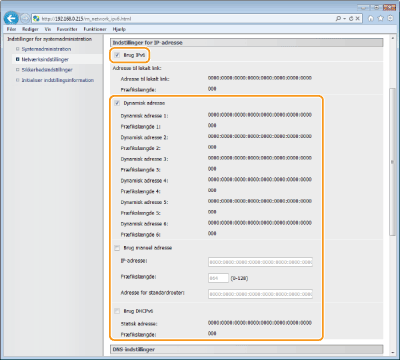Click the manual IP-adresse input field
The height and width of the screenshot is (360, 400).
(x=260, y=262)
